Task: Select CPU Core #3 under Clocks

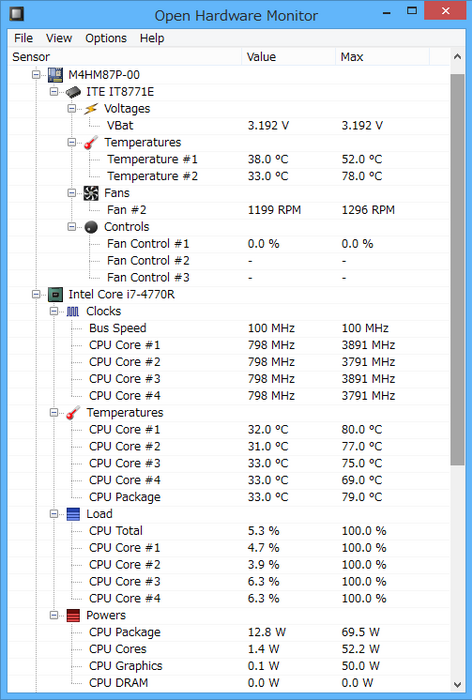Action: tap(229, 379)
